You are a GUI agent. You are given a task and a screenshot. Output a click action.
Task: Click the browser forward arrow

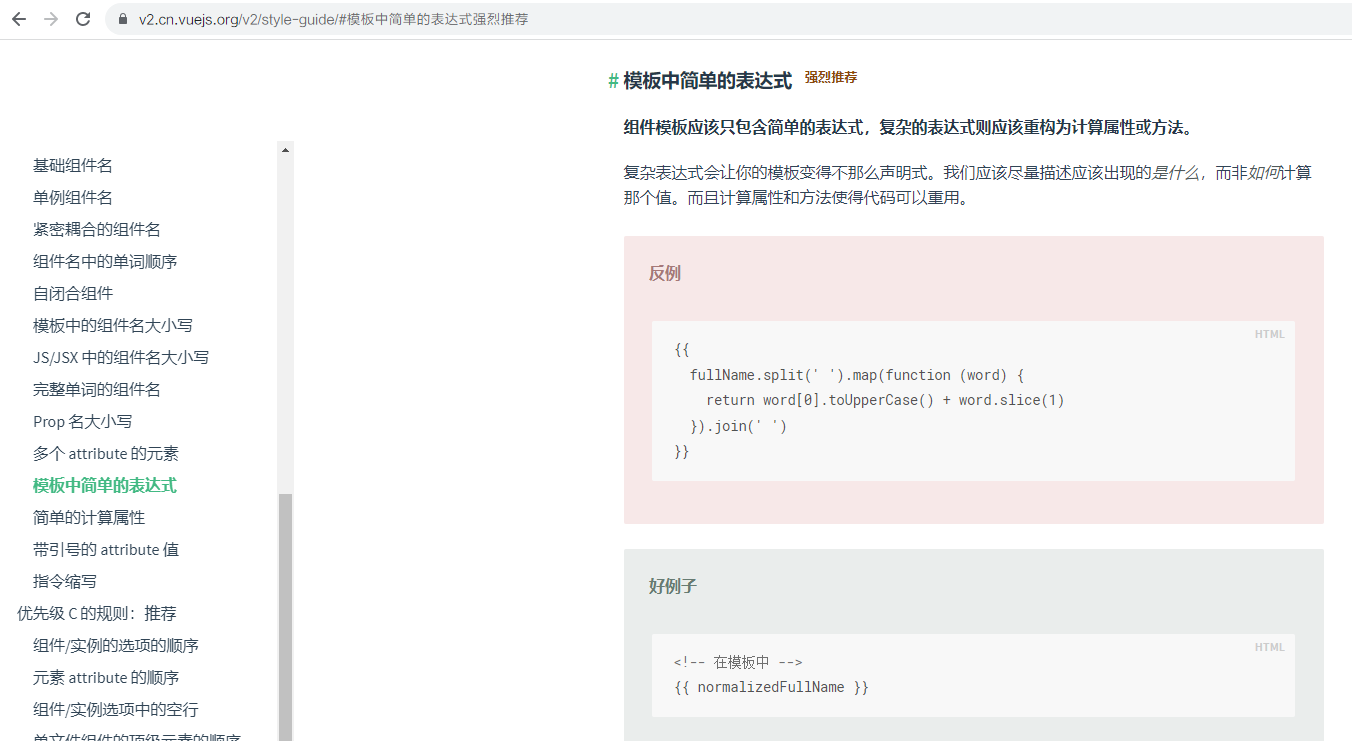pyautogui.click(x=51, y=19)
